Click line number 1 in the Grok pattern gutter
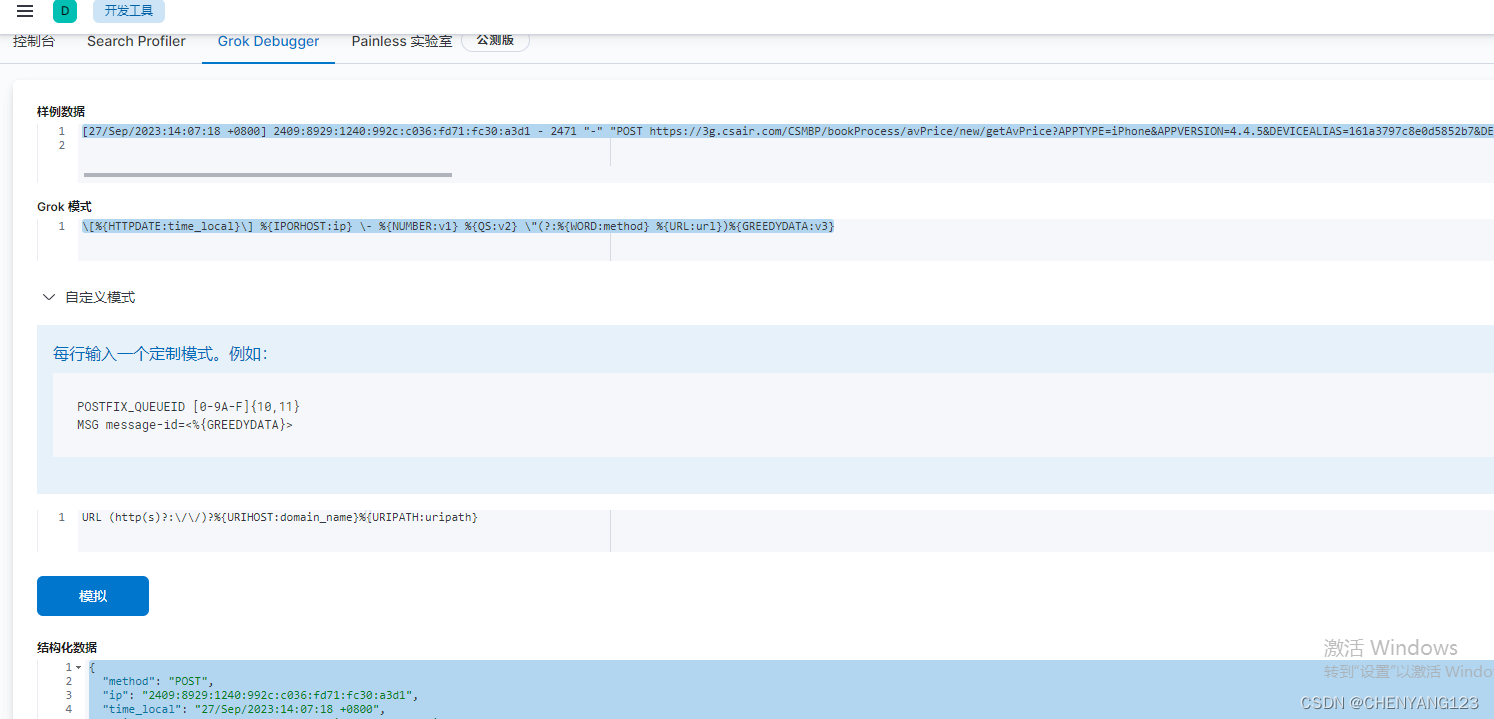Screen dimensions: 1494x719 pyautogui.click(x=61, y=226)
